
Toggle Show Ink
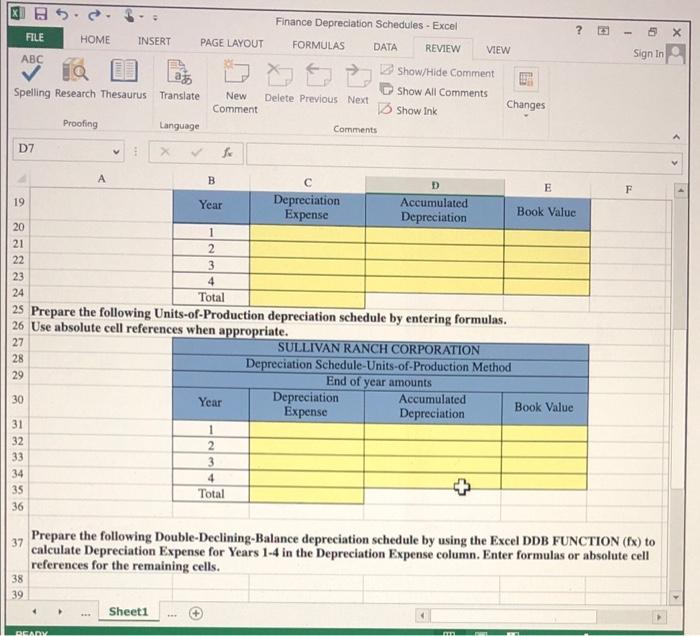408,110
